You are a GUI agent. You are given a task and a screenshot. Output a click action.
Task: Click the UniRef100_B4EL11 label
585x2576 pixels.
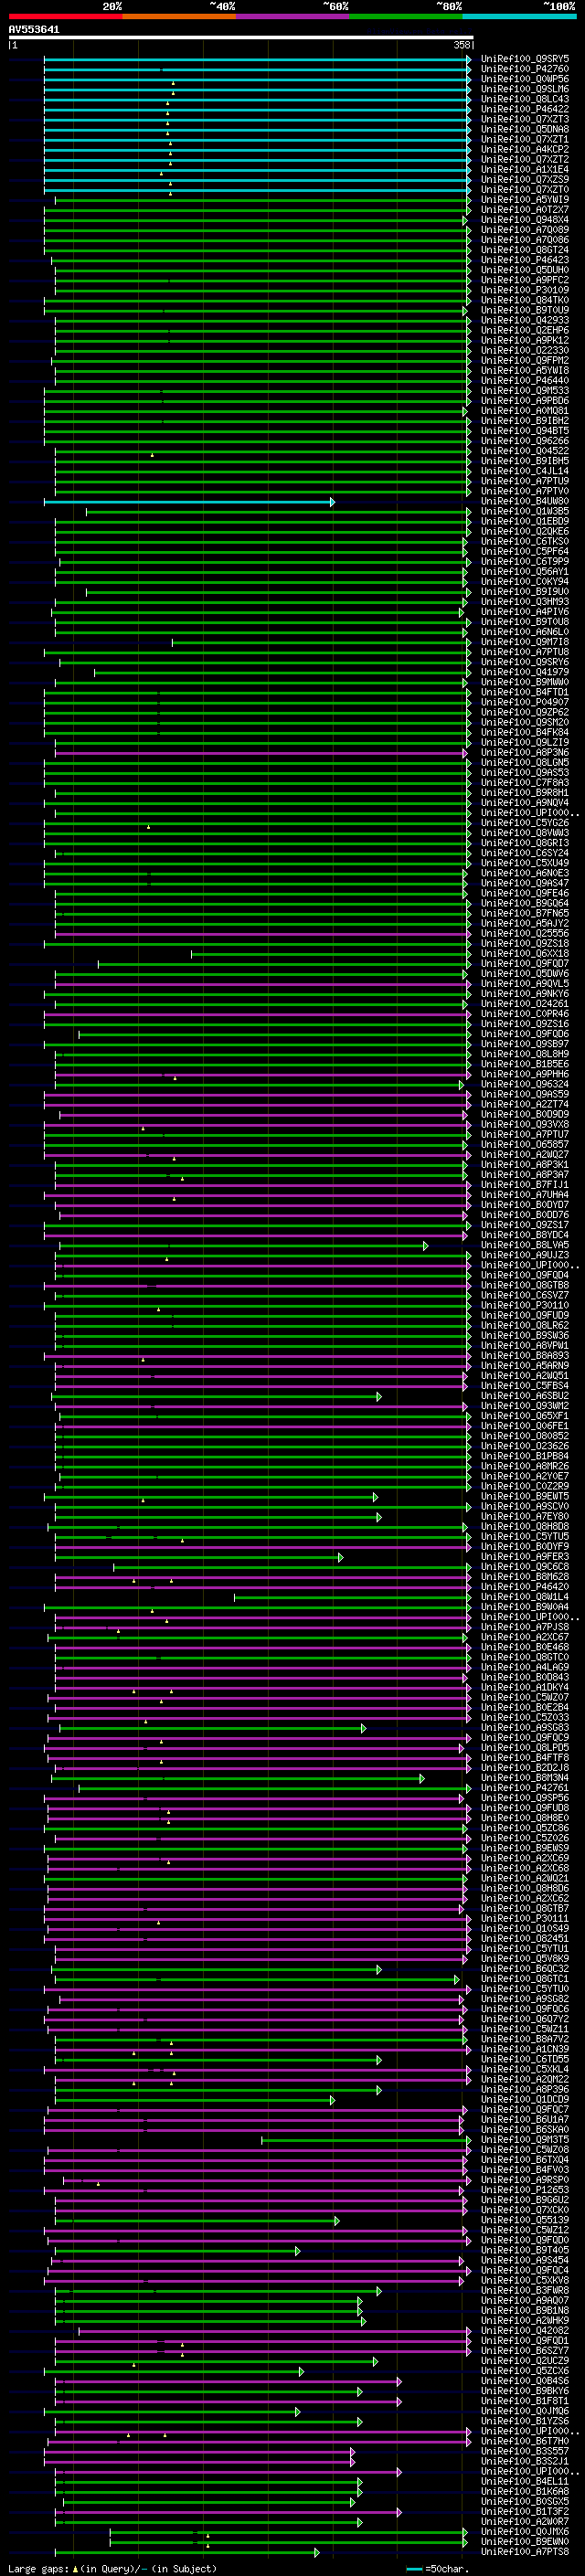coord(525,2481)
